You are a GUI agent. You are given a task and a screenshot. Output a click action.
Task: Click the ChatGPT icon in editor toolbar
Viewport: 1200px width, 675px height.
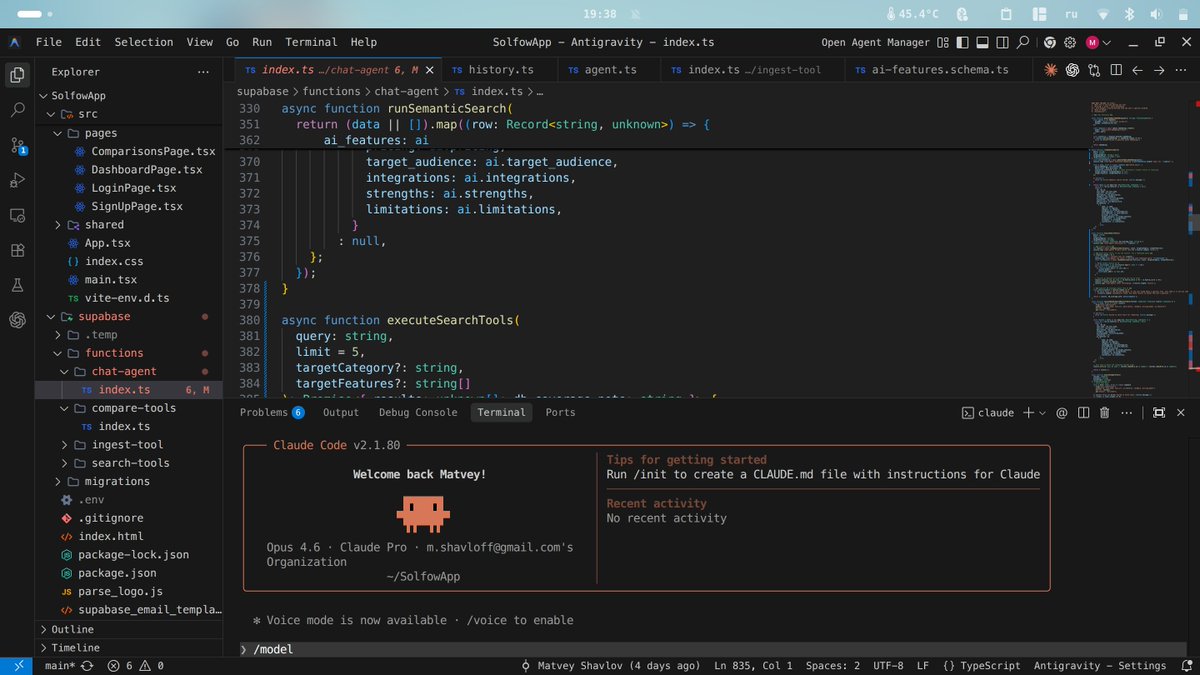click(1073, 70)
